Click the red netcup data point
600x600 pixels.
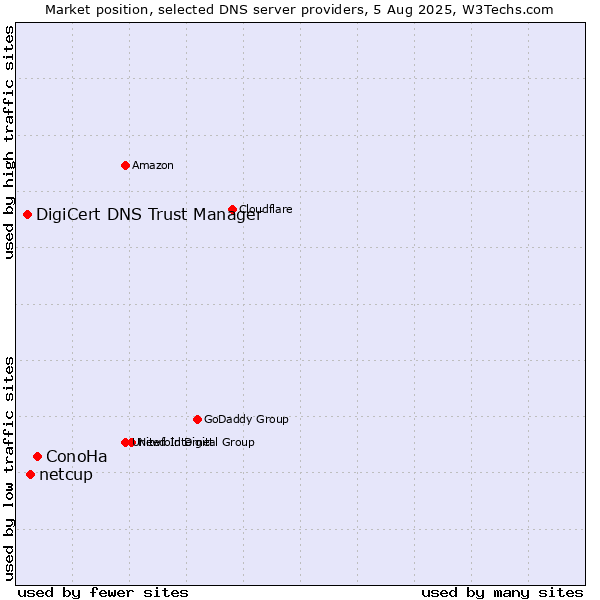click(31, 475)
